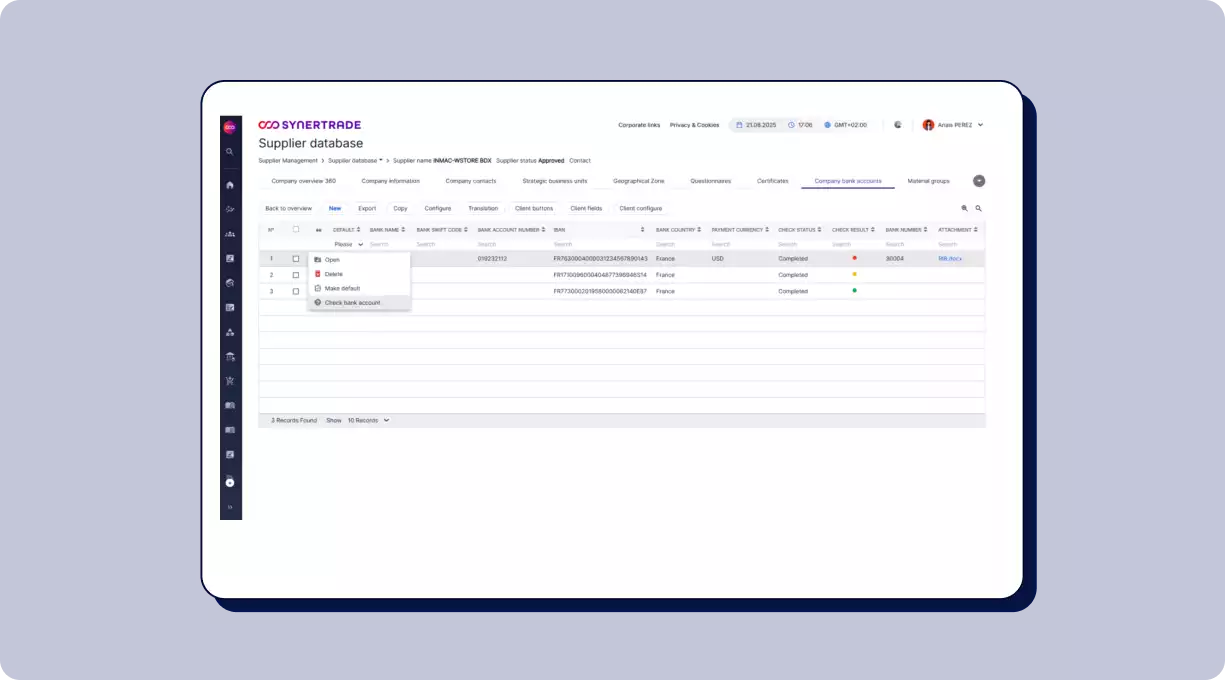The width and height of the screenshot is (1225, 680).
Task: Click the zoom-in magnifier above the table
Action: pyautogui.click(x=964, y=208)
